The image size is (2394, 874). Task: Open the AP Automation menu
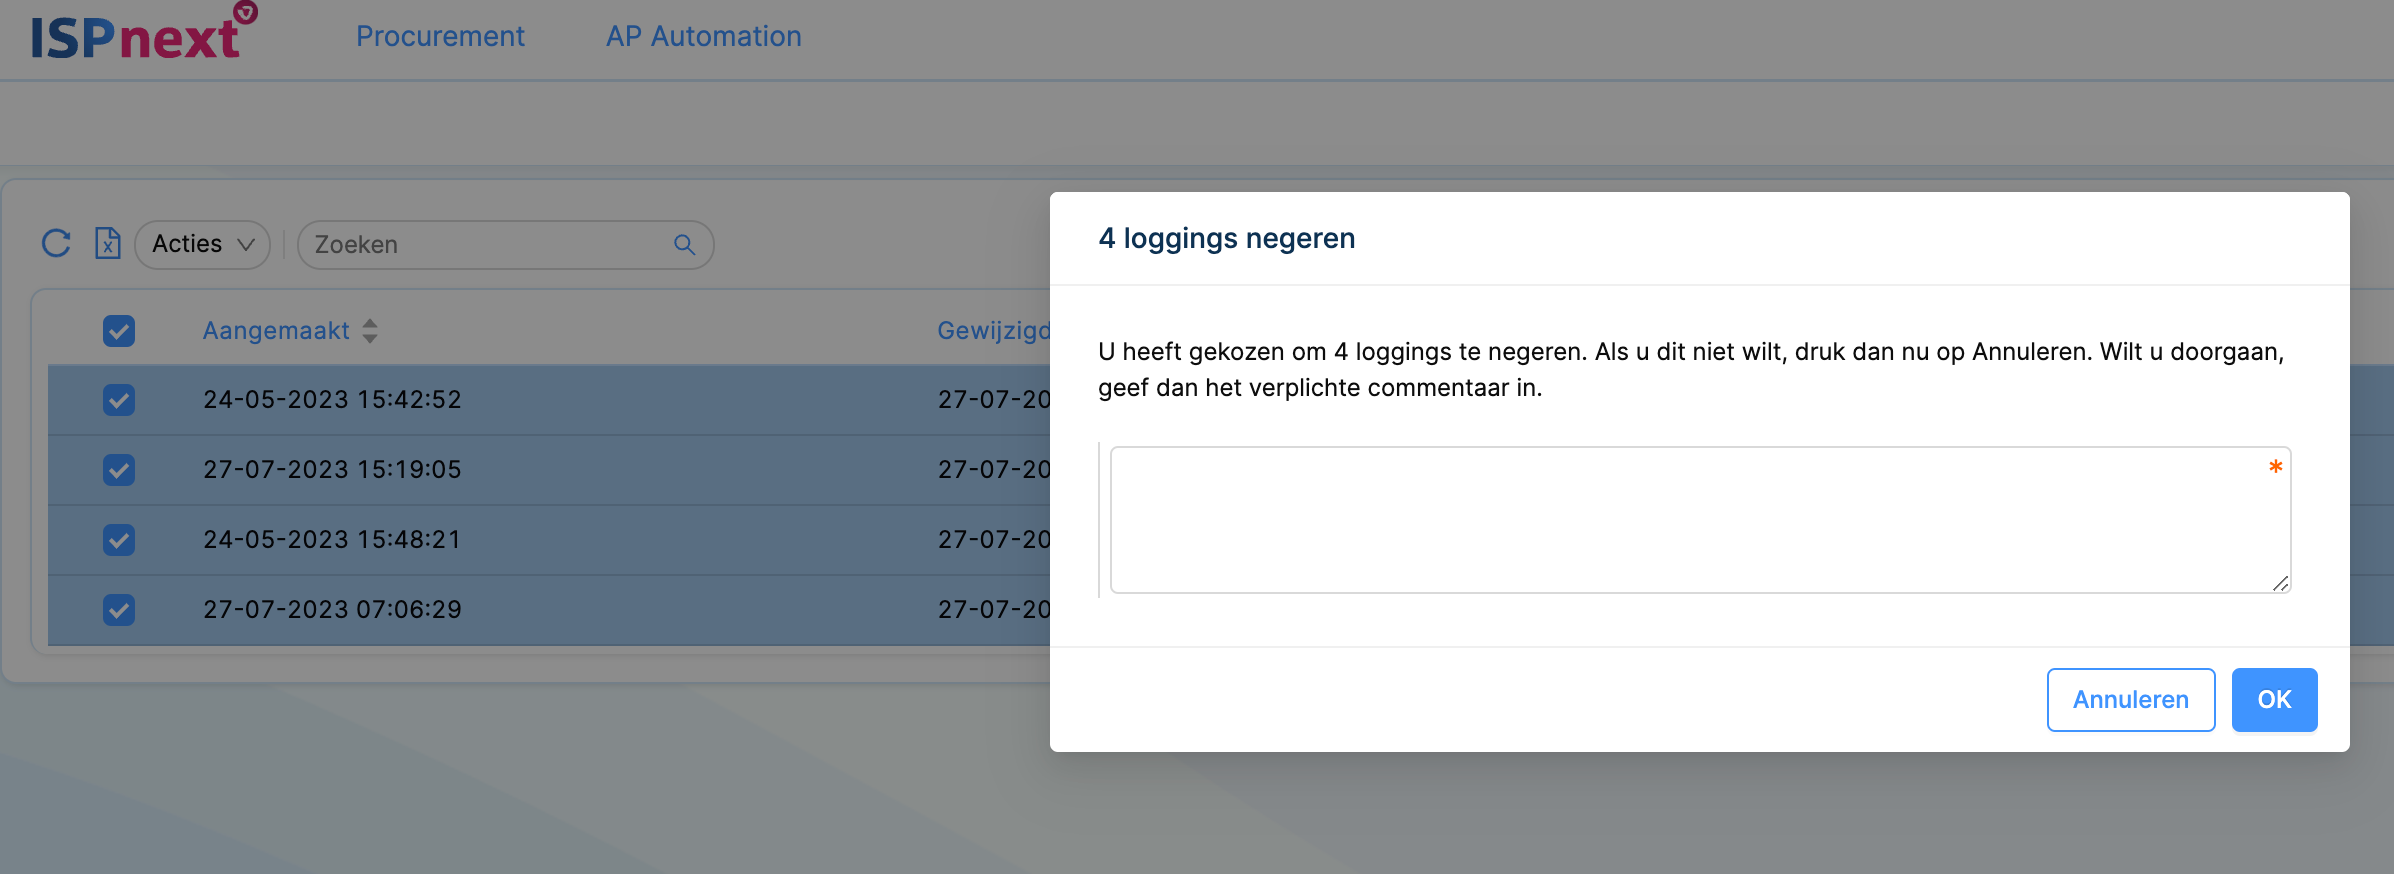coord(703,37)
